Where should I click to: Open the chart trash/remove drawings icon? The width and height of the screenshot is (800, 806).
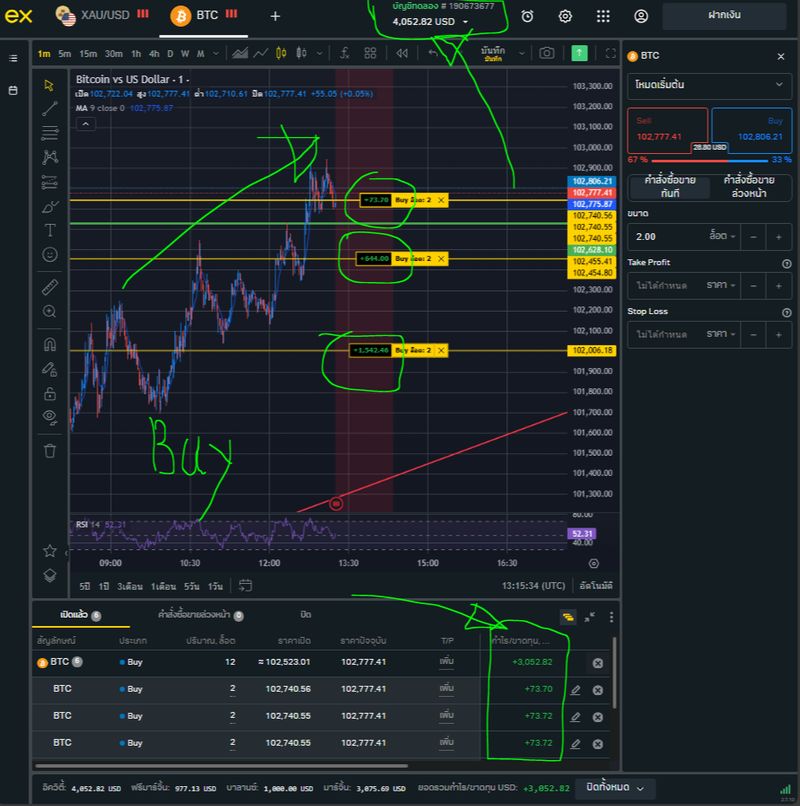(x=48, y=449)
